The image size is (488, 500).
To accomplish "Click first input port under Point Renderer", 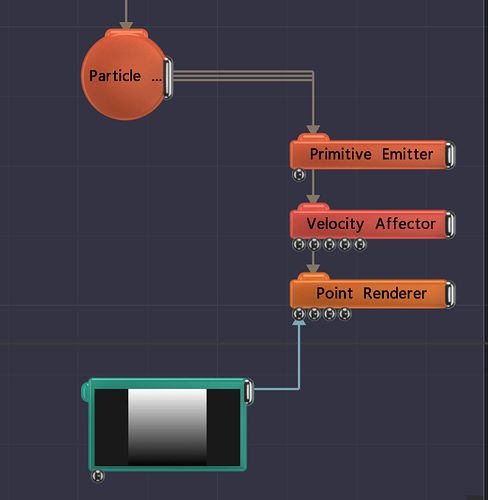I will tap(299, 314).
